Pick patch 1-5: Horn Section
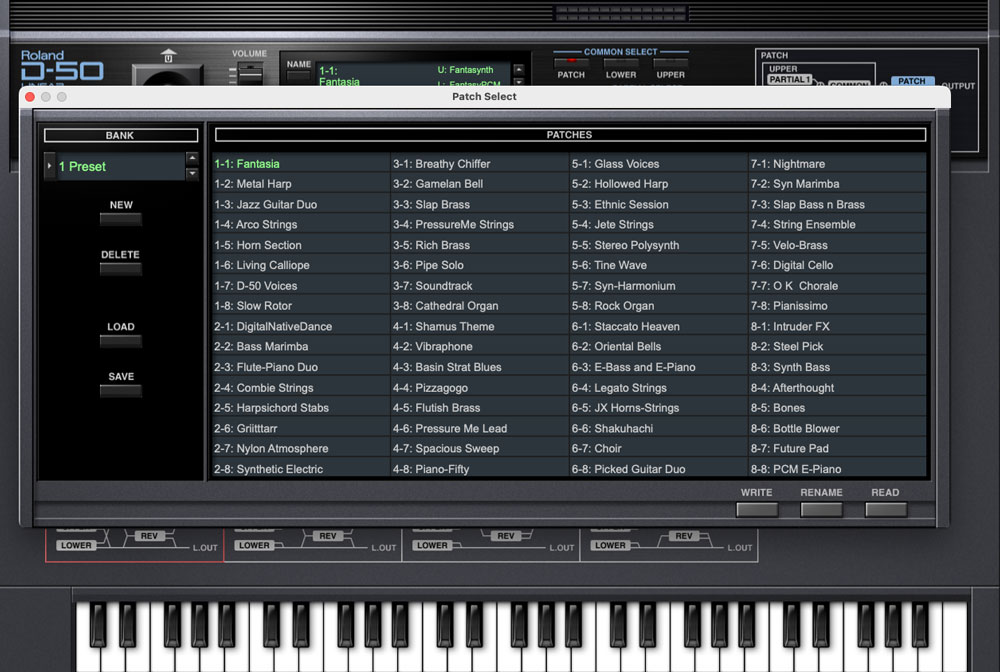The height and width of the screenshot is (672, 1000). (x=300, y=245)
